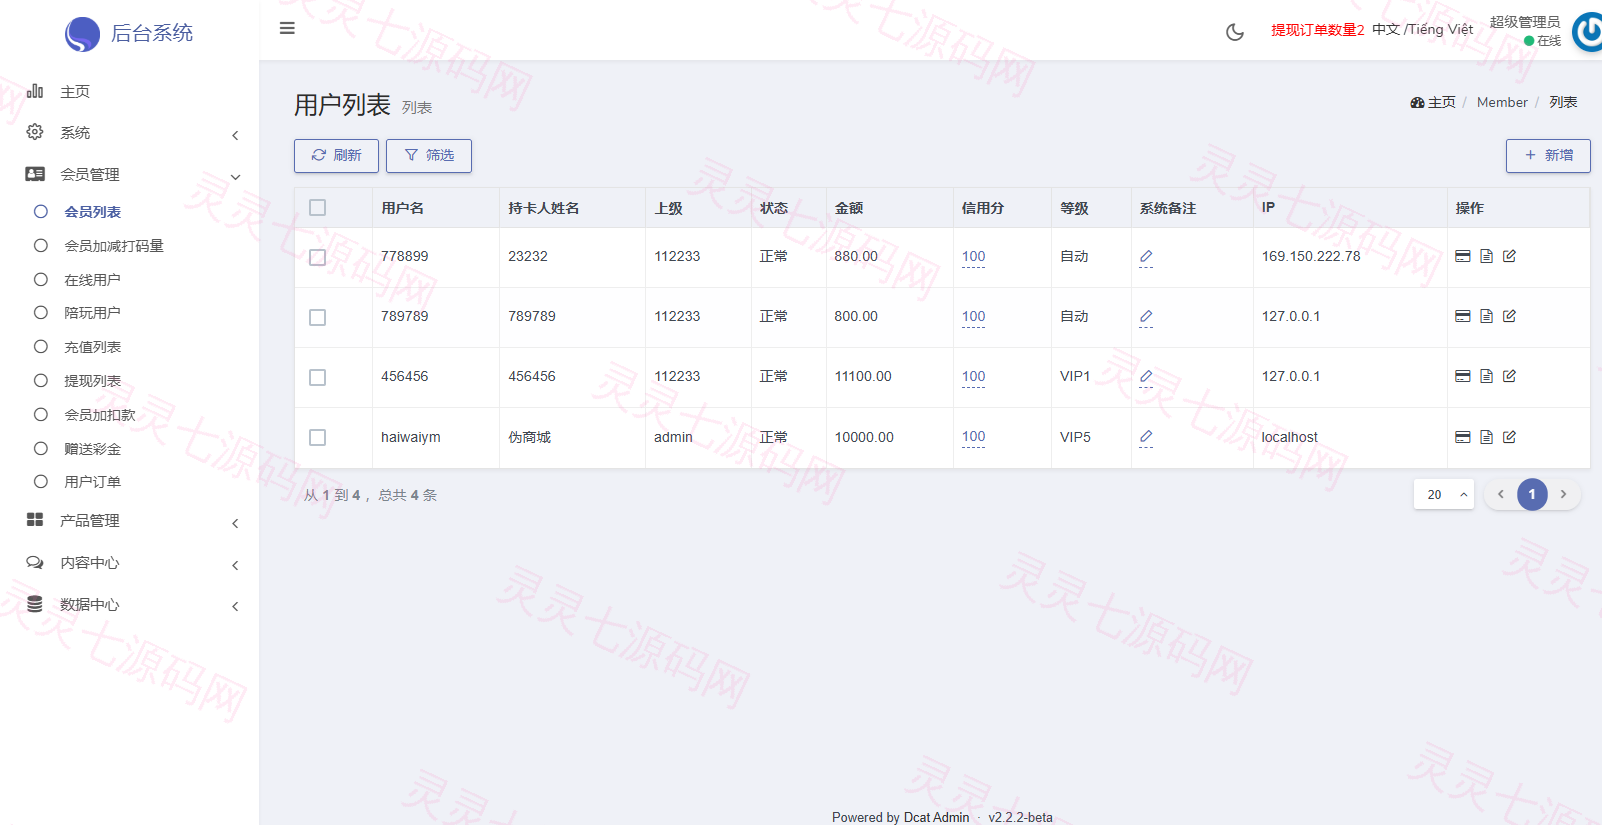Edit system note pencil for user haiwaiym
The image size is (1602, 825).
[x=1146, y=437]
